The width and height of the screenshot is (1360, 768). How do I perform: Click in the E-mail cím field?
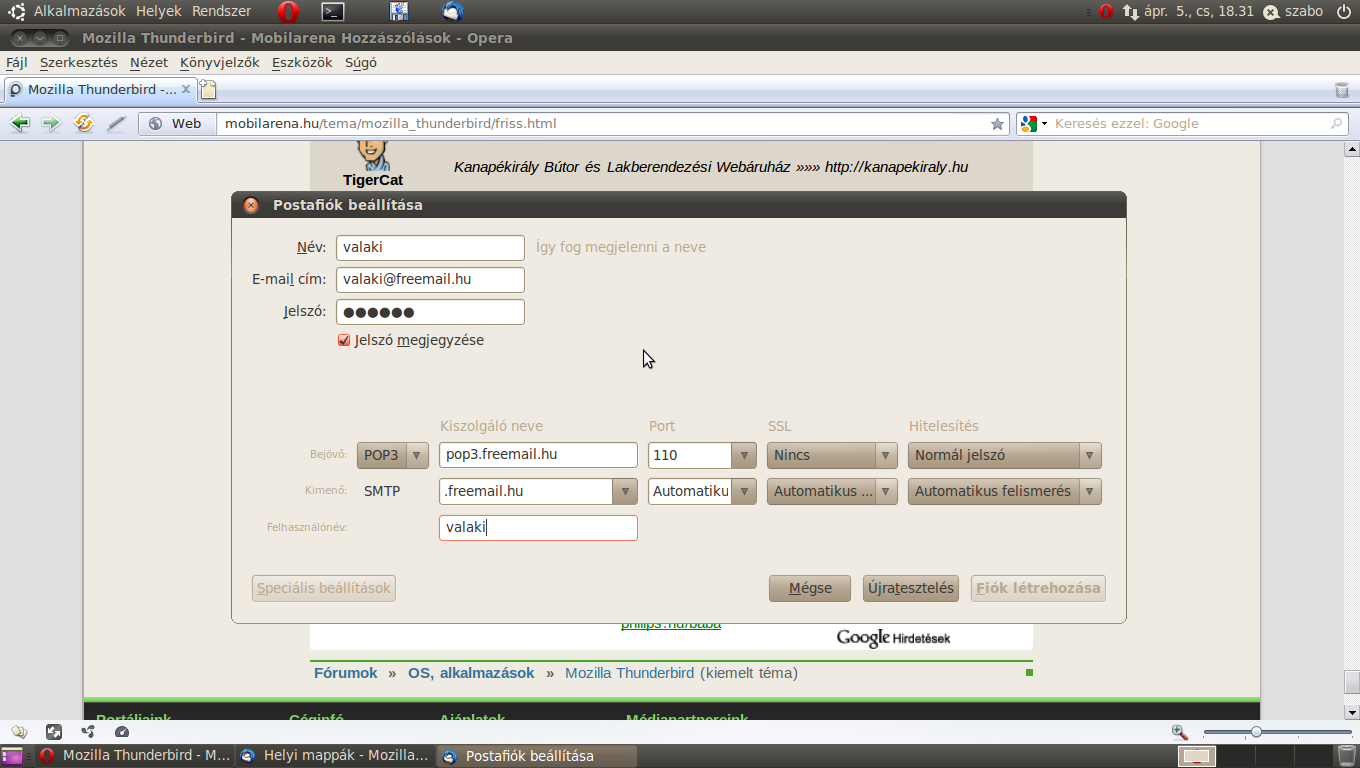pos(430,279)
